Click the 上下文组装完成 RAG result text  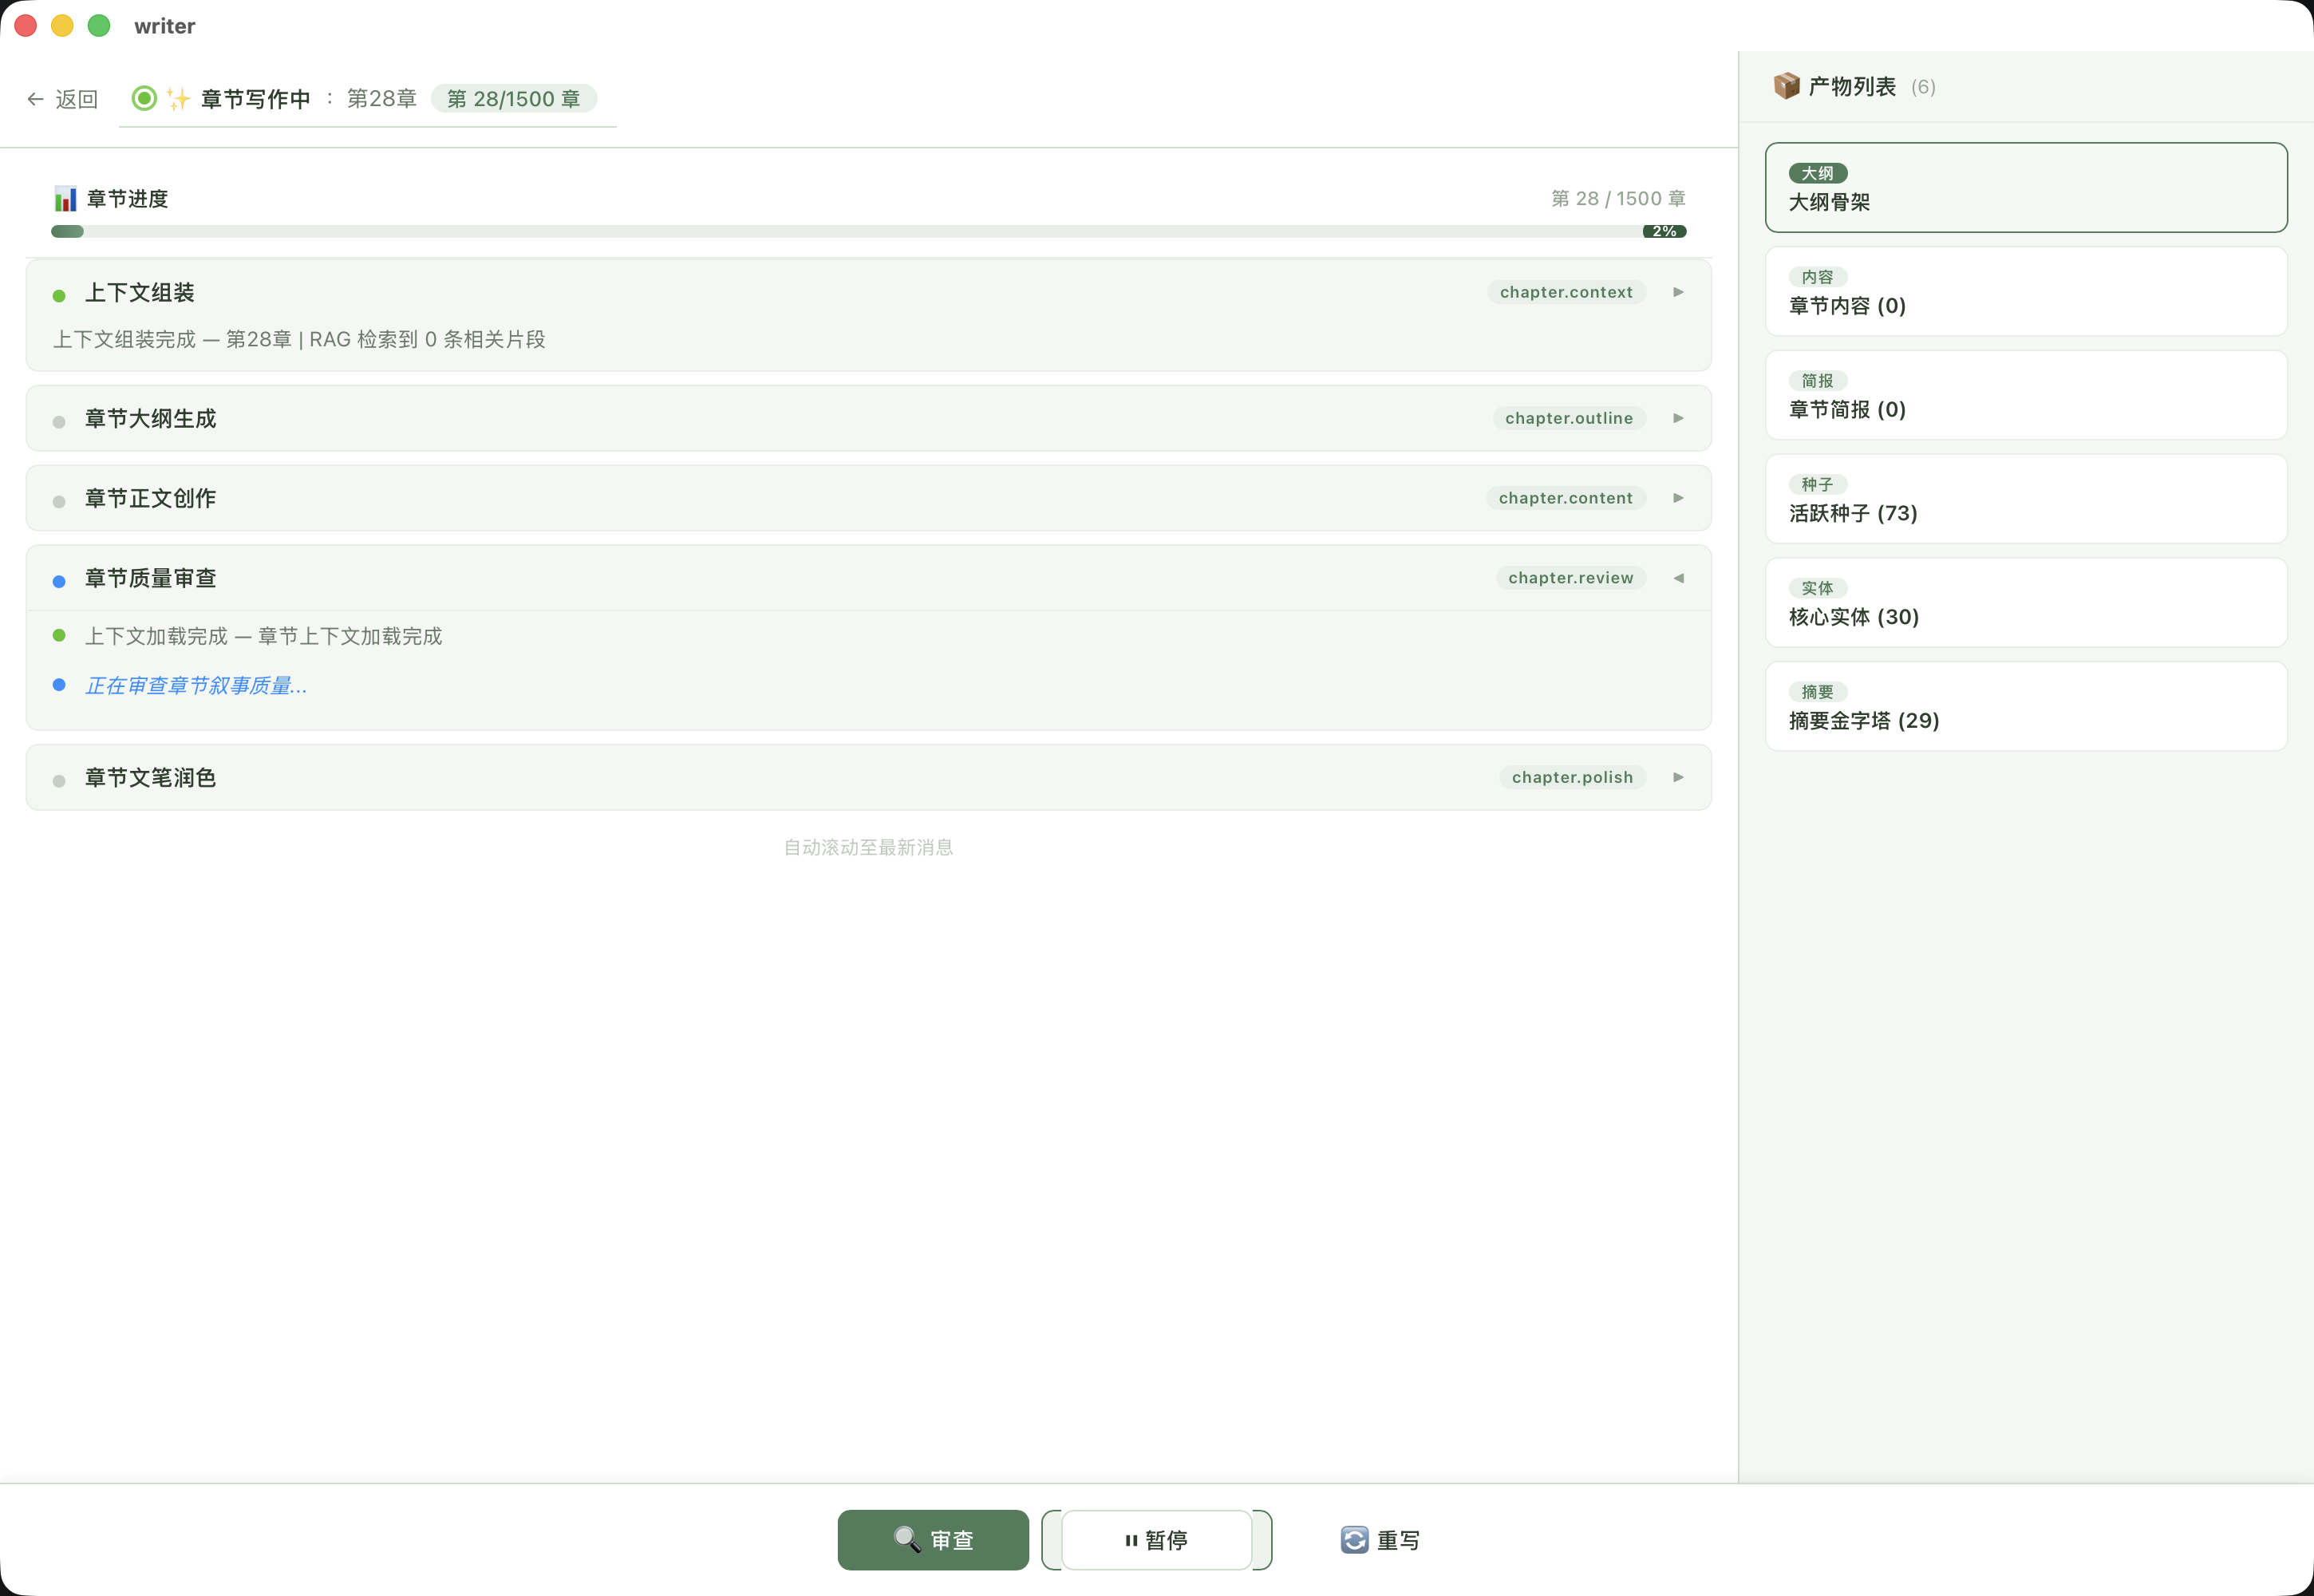click(299, 339)
